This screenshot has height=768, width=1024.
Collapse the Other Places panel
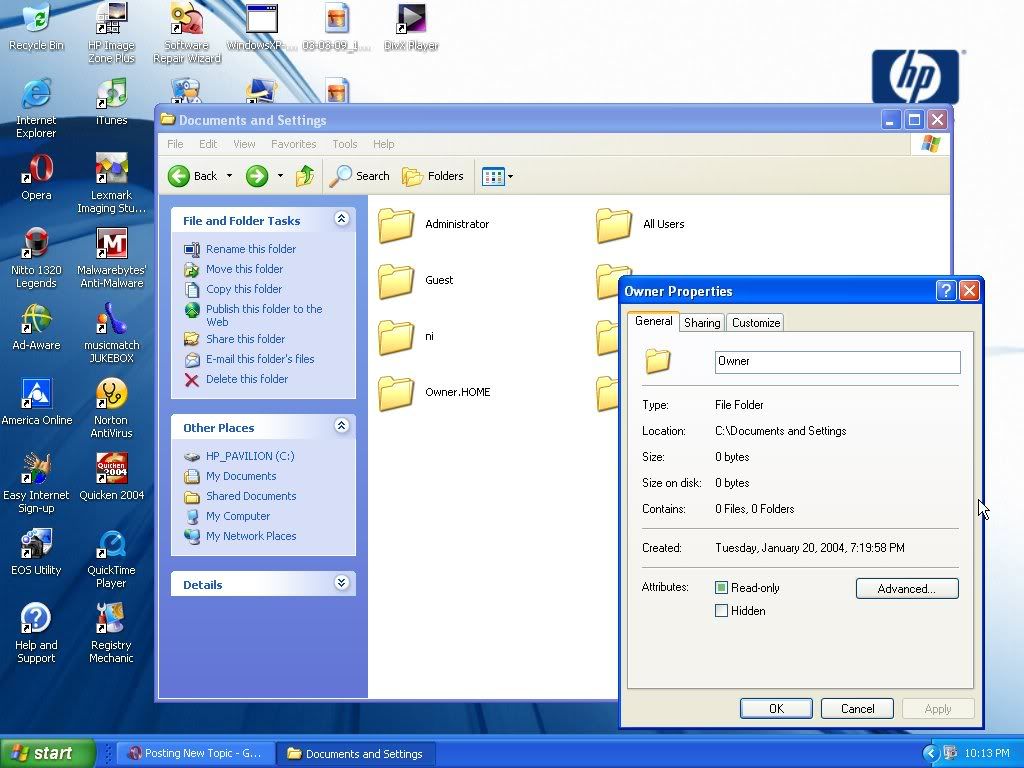point(341,426)
